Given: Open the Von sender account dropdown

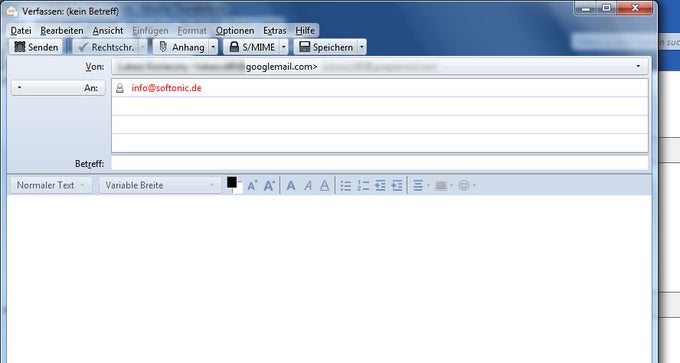Looking at the screenshot, I should coord(380,66).
